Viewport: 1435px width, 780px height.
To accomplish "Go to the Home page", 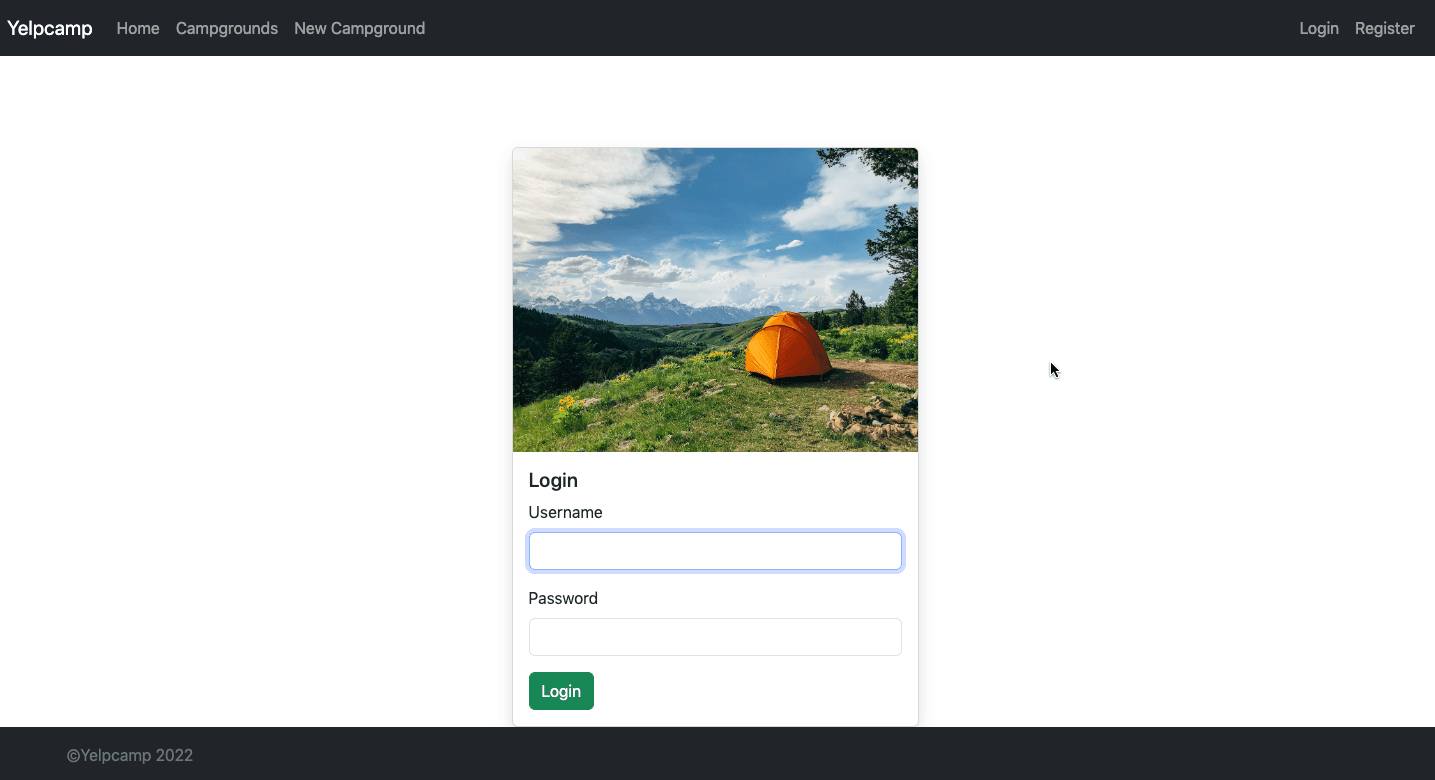I will point(138,28).
